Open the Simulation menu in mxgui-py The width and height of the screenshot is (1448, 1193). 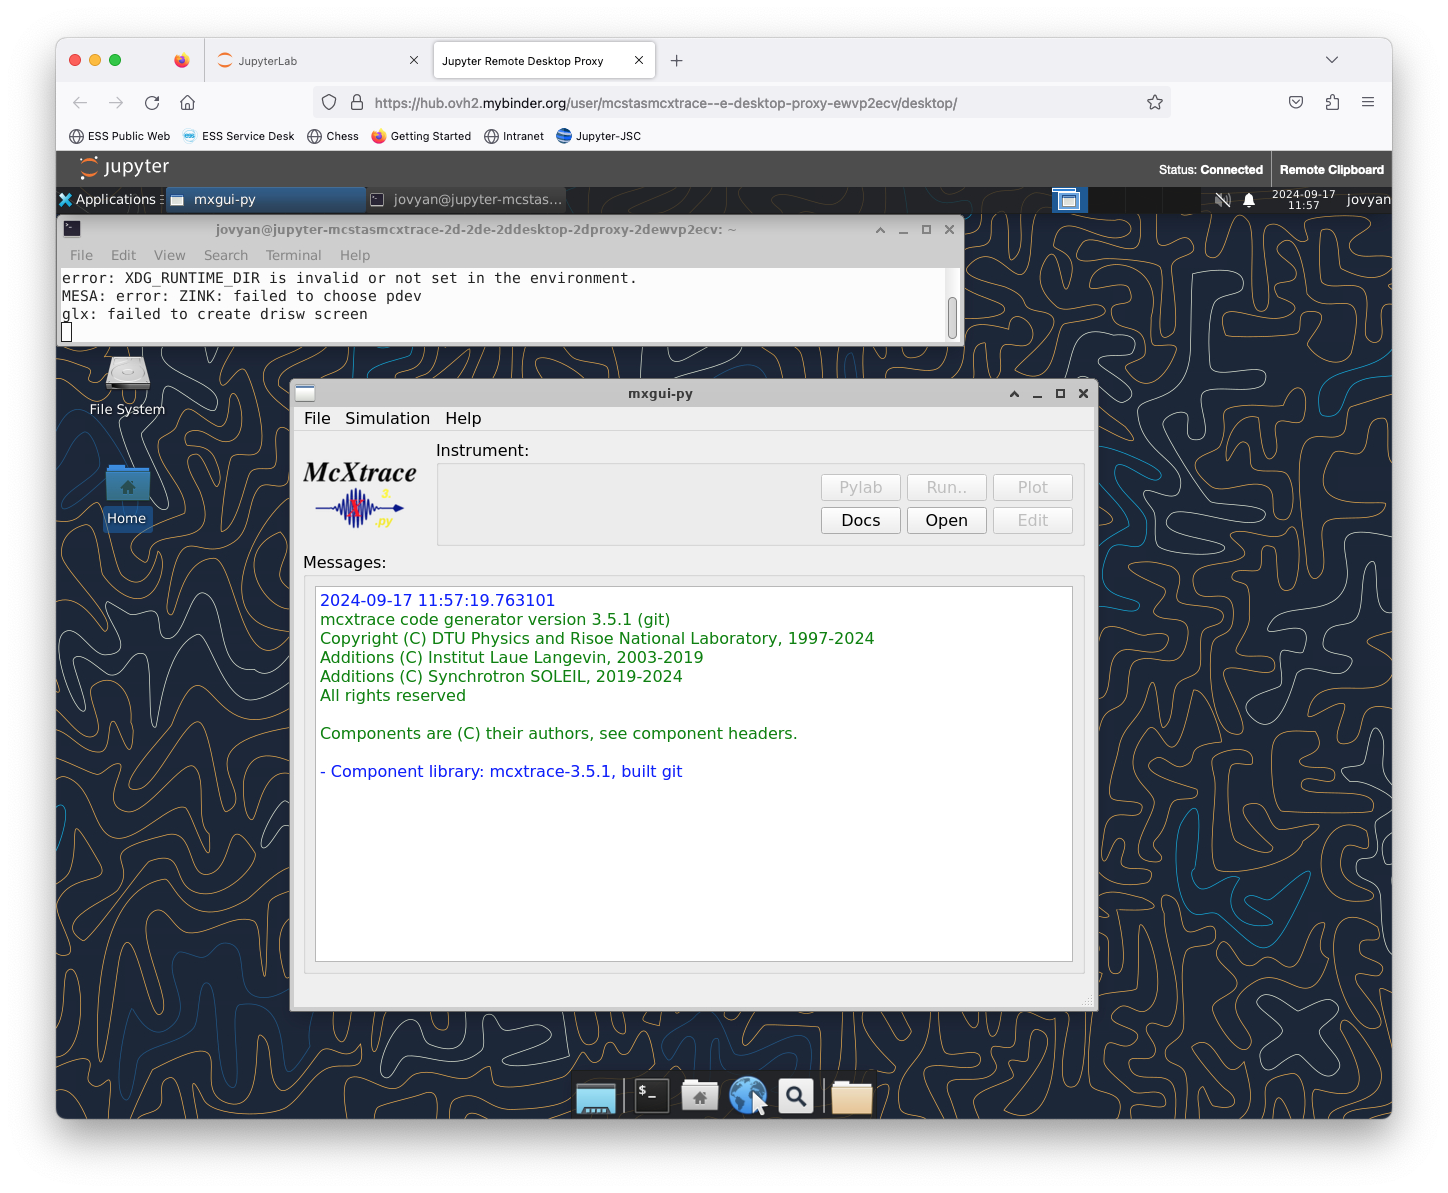click(x=387, y=419)
